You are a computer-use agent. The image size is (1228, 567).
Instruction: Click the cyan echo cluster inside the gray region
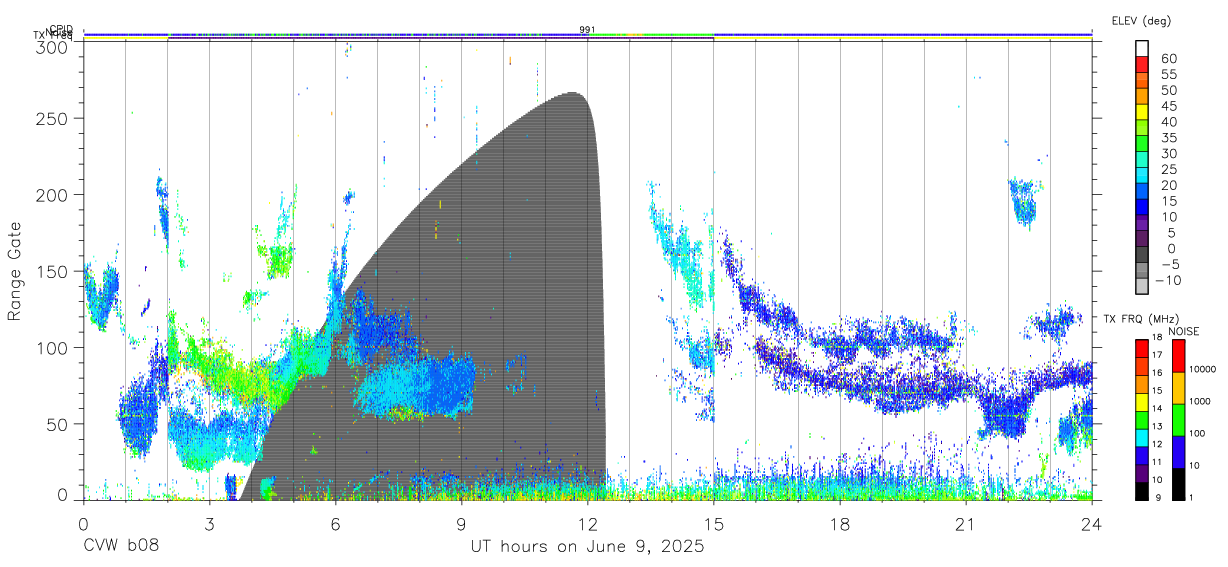coord(415,386)
